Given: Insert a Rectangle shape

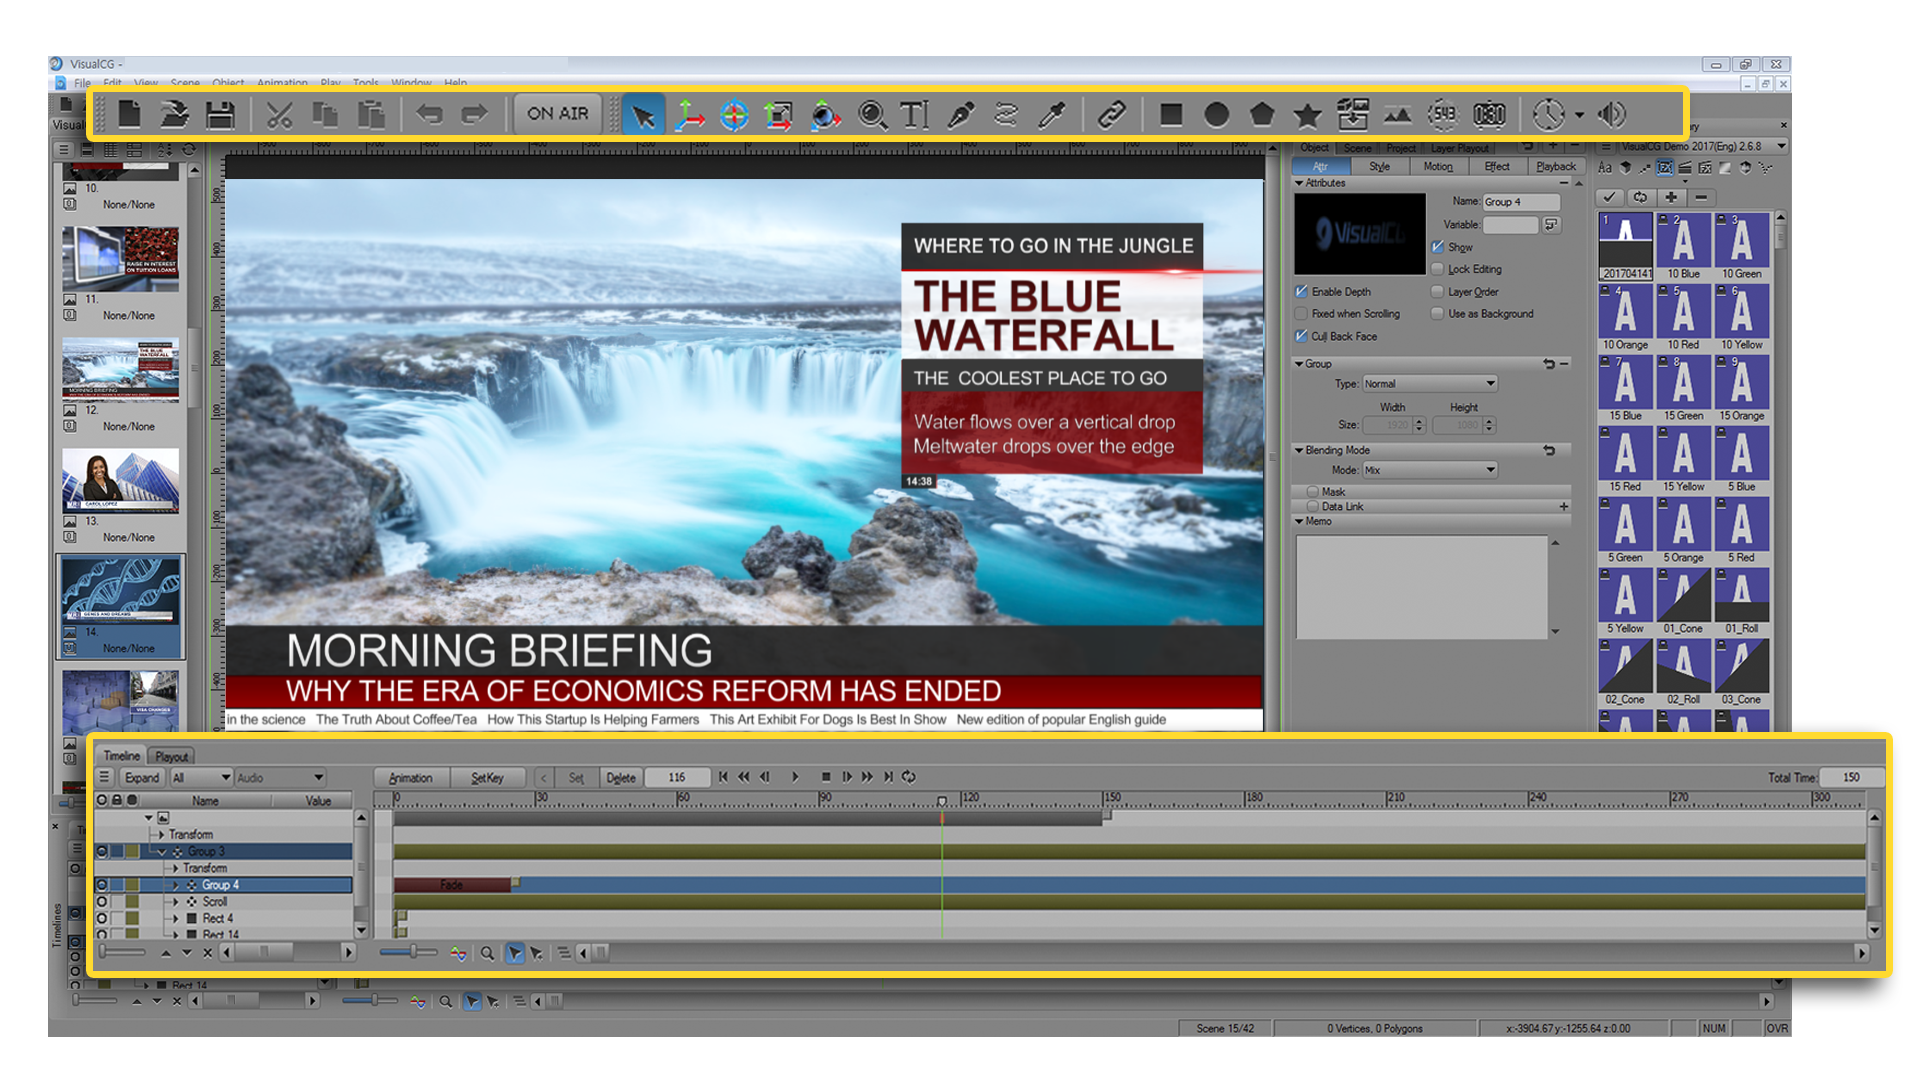Looking at the screenshot, I should [x=1171, y=114].
